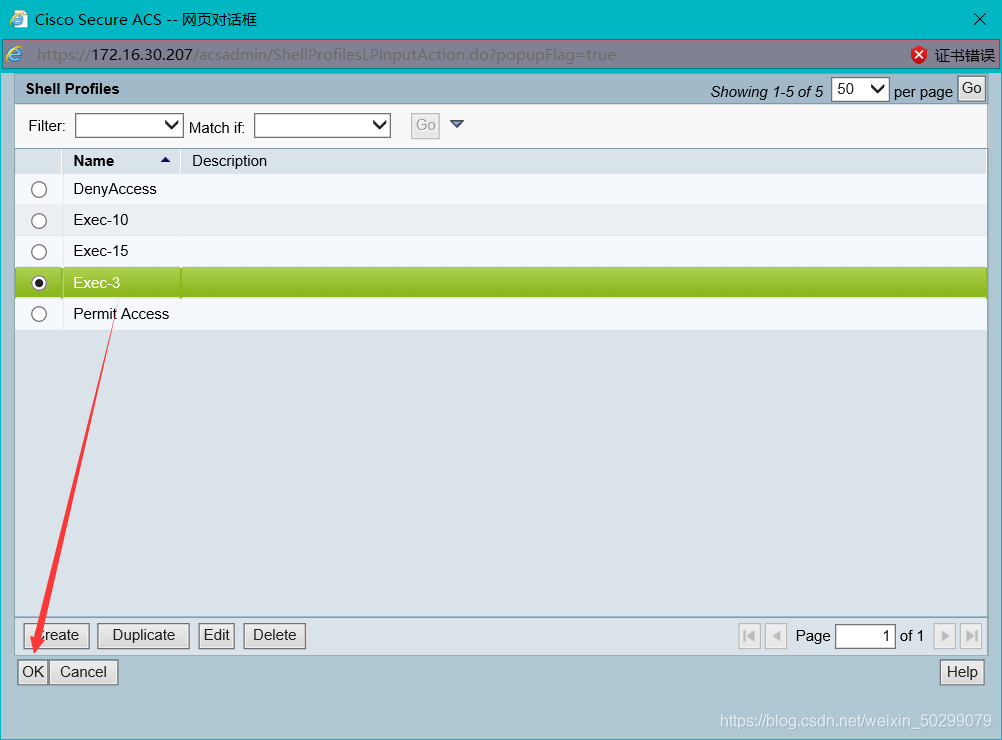Go to the first page icon
Viewport: 1002px width, 740px height.
point(750,636)
